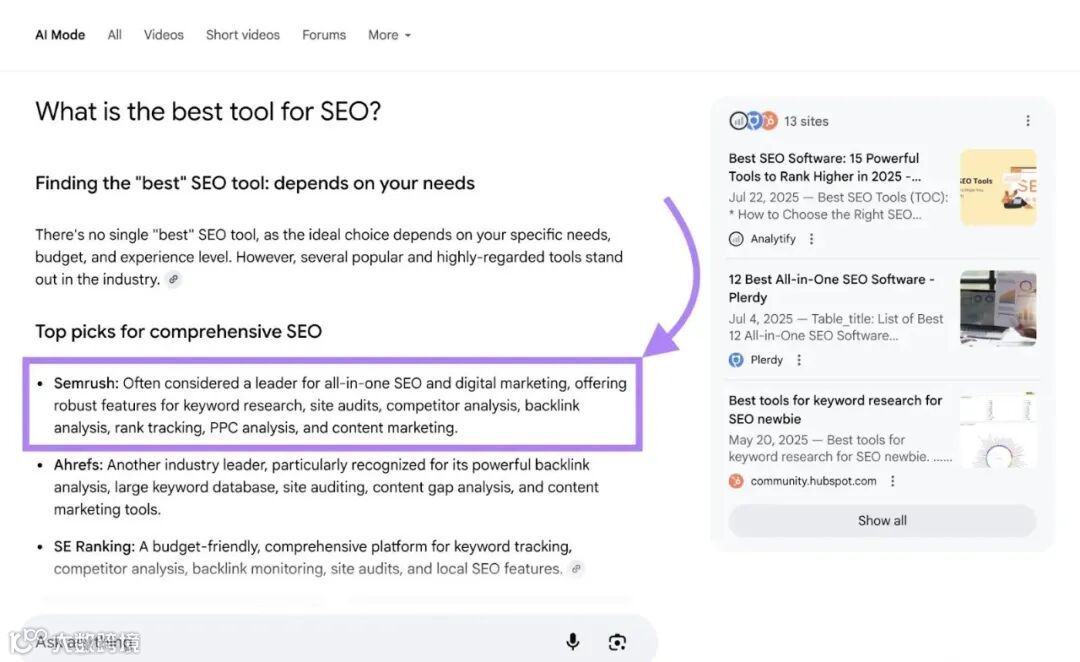Viewport: 1080px width, 662px height.
Task: Click the Analytify favicon icon
Action: [x=736, y=239]
